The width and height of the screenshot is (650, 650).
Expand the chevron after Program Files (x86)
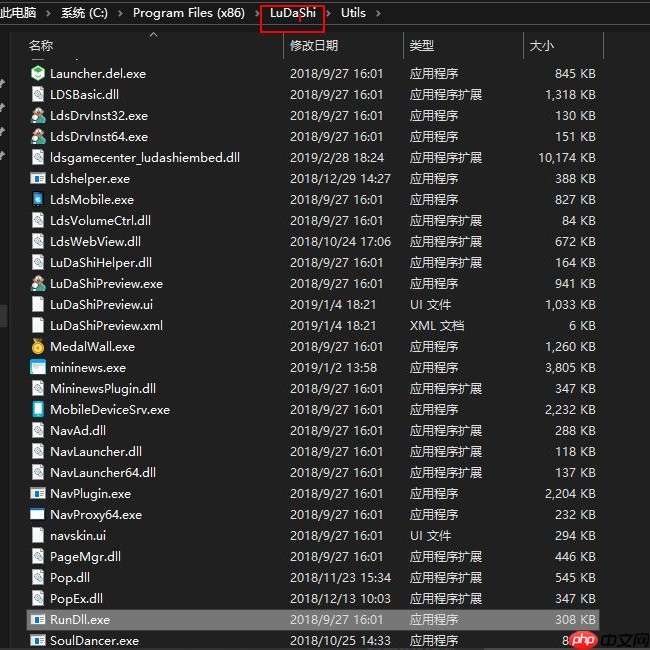click(x=257, y=13)
